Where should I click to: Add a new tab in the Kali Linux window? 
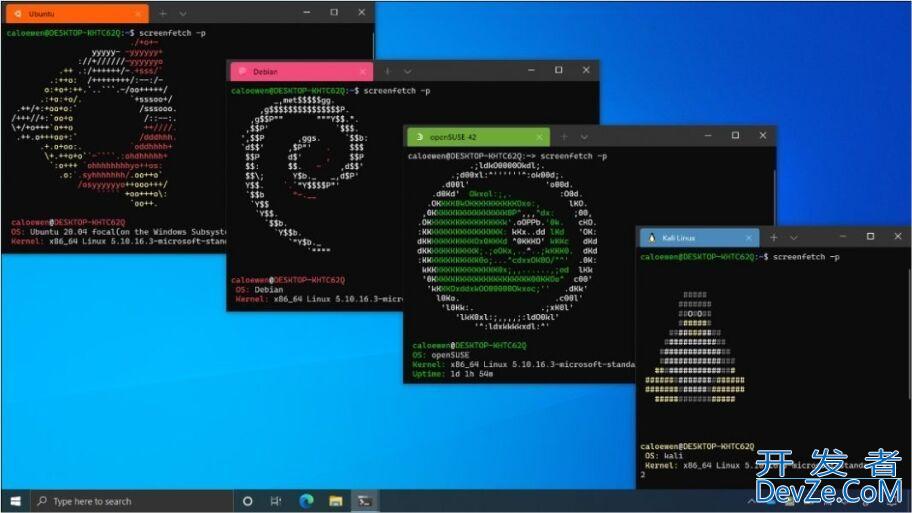click(774, 238)
